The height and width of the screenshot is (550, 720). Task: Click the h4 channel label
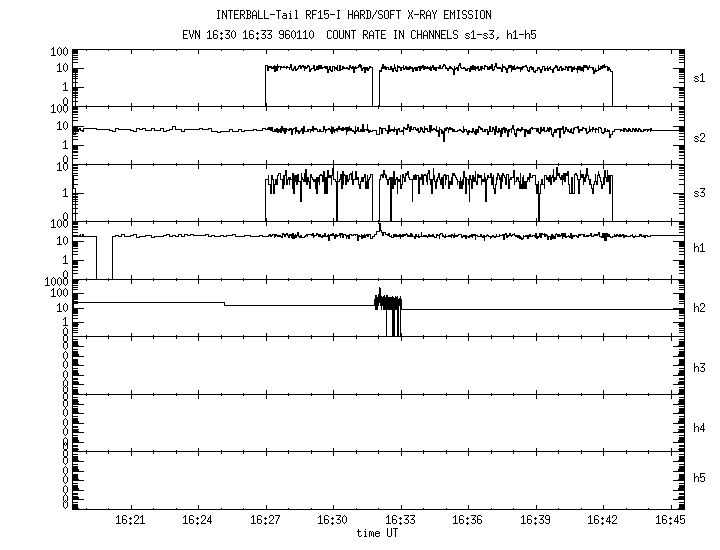(x=700, y=427)
